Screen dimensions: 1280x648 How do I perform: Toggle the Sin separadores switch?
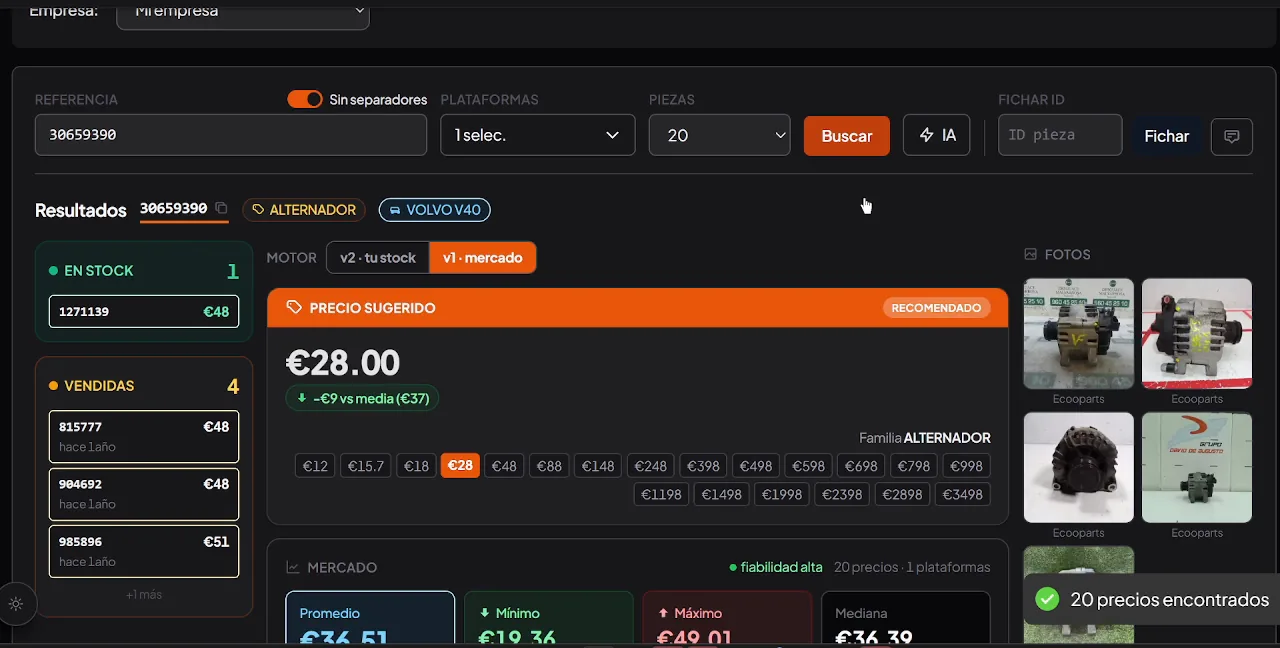coord(305,99)
